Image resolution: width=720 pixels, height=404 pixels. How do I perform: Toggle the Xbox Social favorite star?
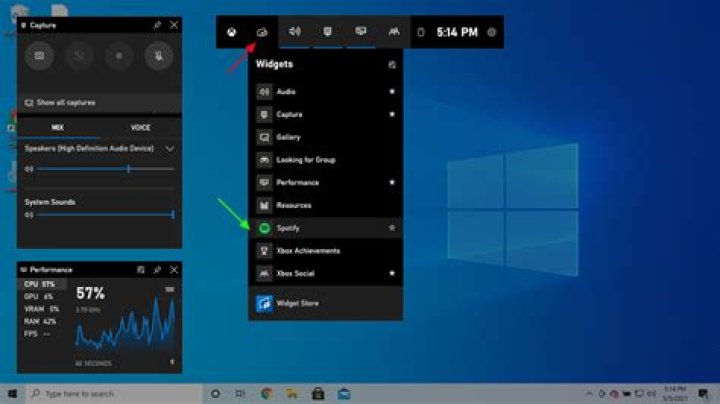392,273
